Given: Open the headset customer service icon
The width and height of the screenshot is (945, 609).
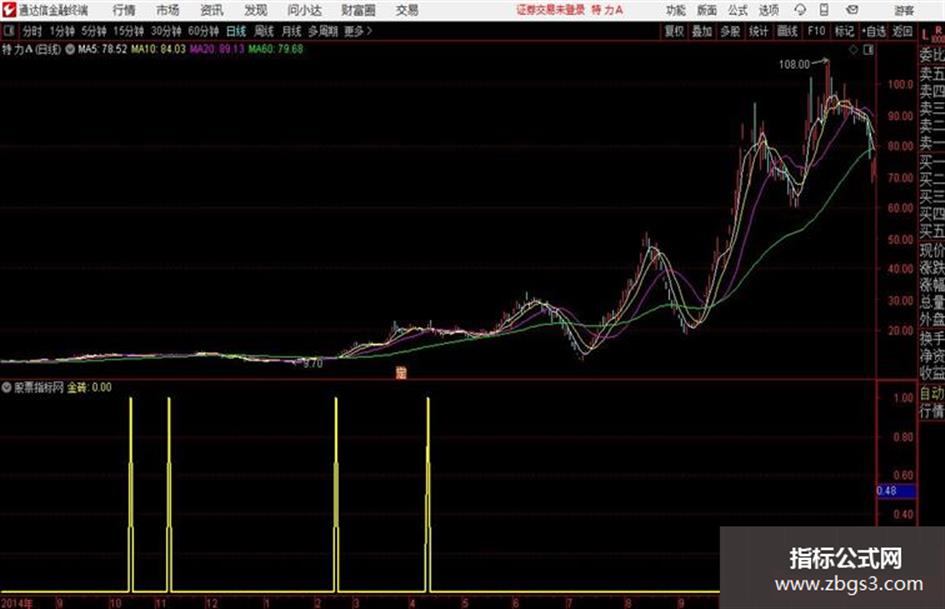Looking at the screenshot, I should (x=800, y=10).
